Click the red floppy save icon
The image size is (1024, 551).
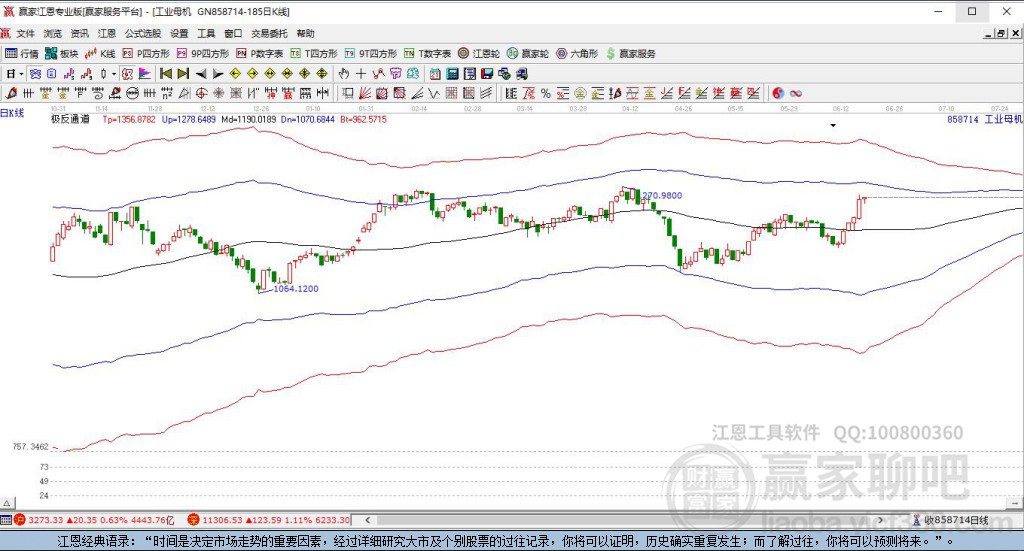click(x=488, y=74)
